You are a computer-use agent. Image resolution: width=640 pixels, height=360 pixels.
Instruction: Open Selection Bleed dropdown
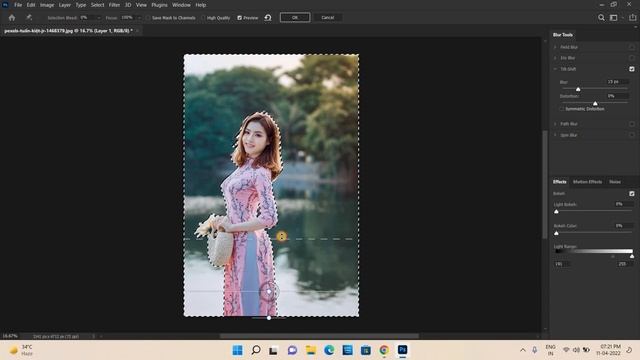(x=98, y=18)
